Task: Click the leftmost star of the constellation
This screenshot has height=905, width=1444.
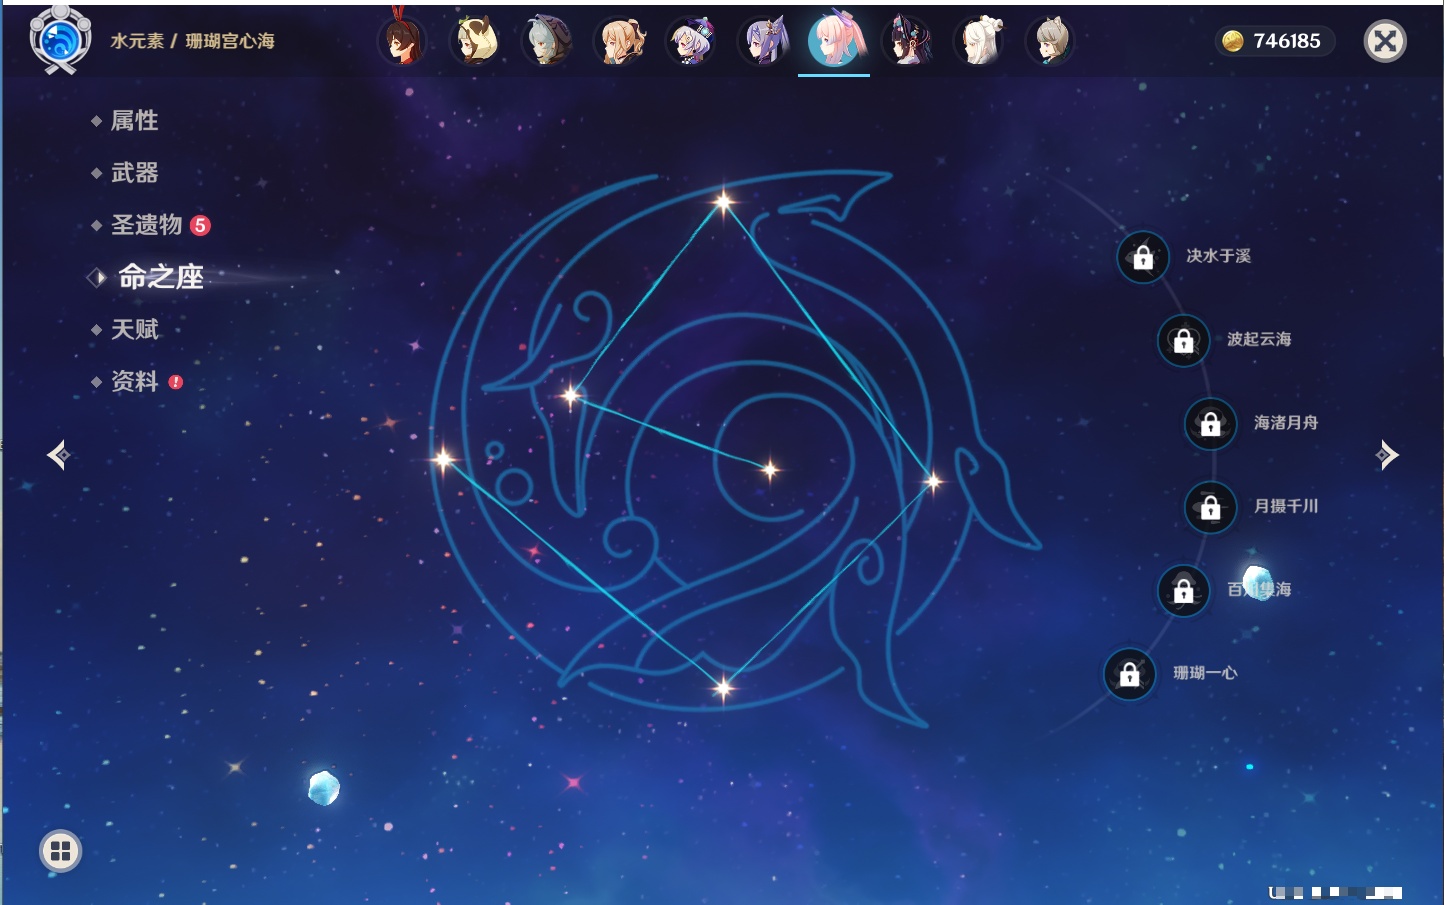Action: (443, 460)
